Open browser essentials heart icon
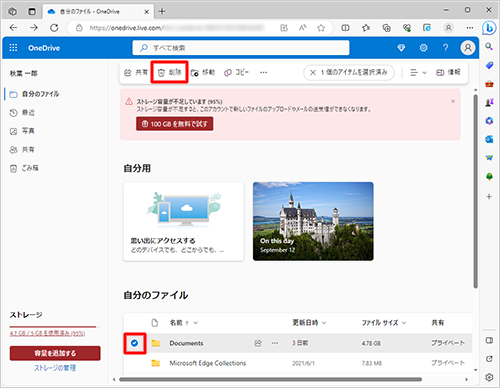Image resolution: width=500 pixels, height=388 pixels. (407, 28)
